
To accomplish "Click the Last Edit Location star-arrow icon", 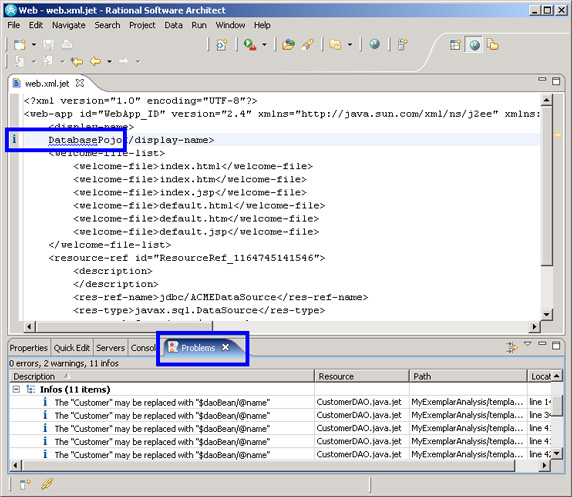I will click(x=77, y=61).
